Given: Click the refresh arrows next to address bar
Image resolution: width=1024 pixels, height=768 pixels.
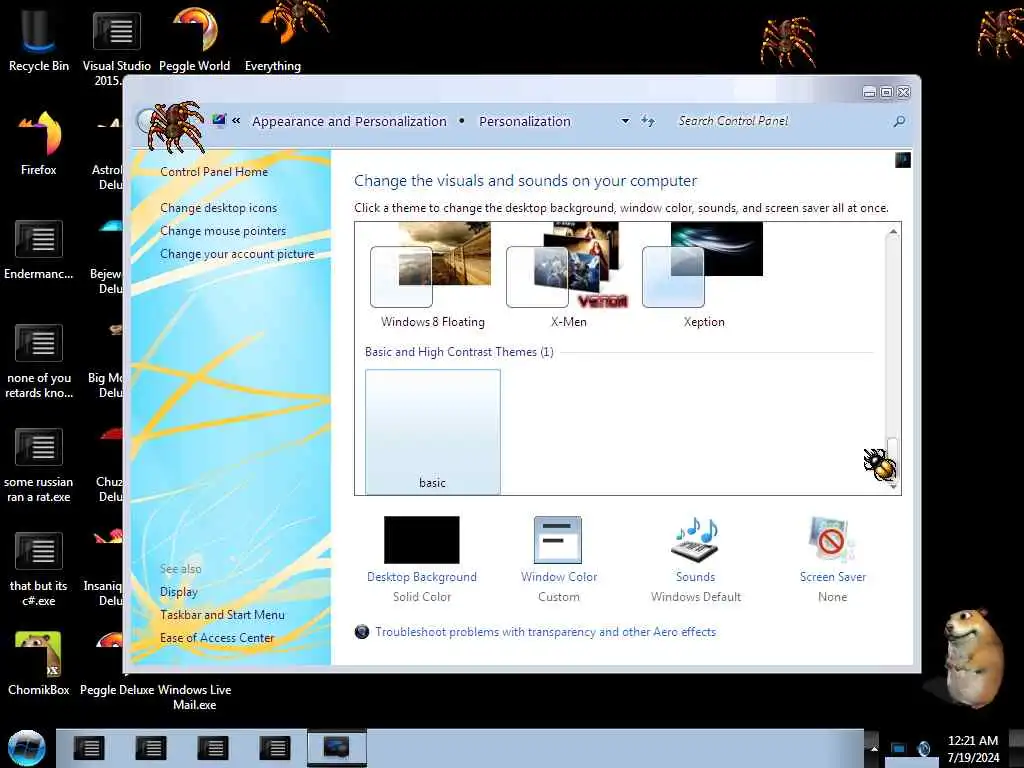Looking at the screenshot, I should click(x=648, y=121).
